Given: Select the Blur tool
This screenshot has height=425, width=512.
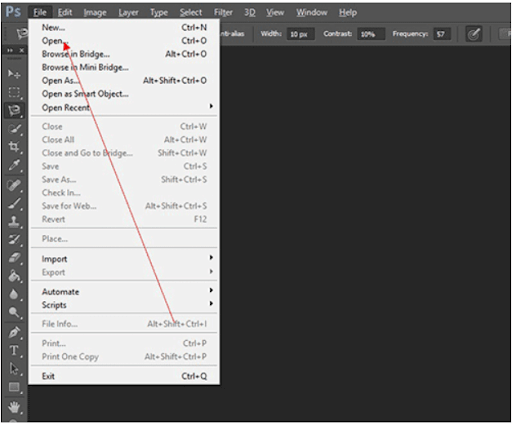Looking at the screenshot, I should click(14, 294).
